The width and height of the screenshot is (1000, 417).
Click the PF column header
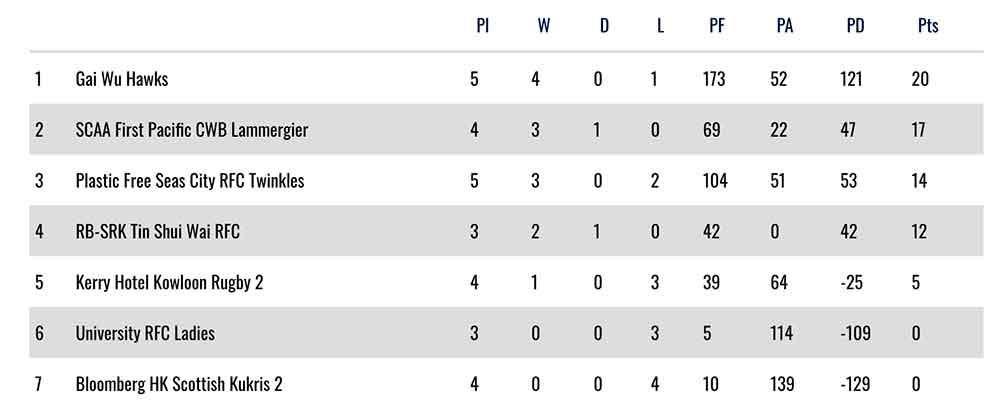click(x=717, y=27)
